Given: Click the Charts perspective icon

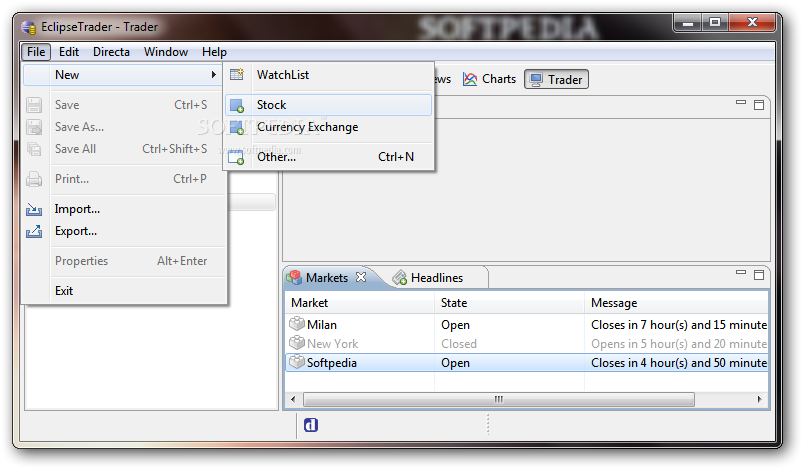Looking at the screenshot, I should 470,79.
